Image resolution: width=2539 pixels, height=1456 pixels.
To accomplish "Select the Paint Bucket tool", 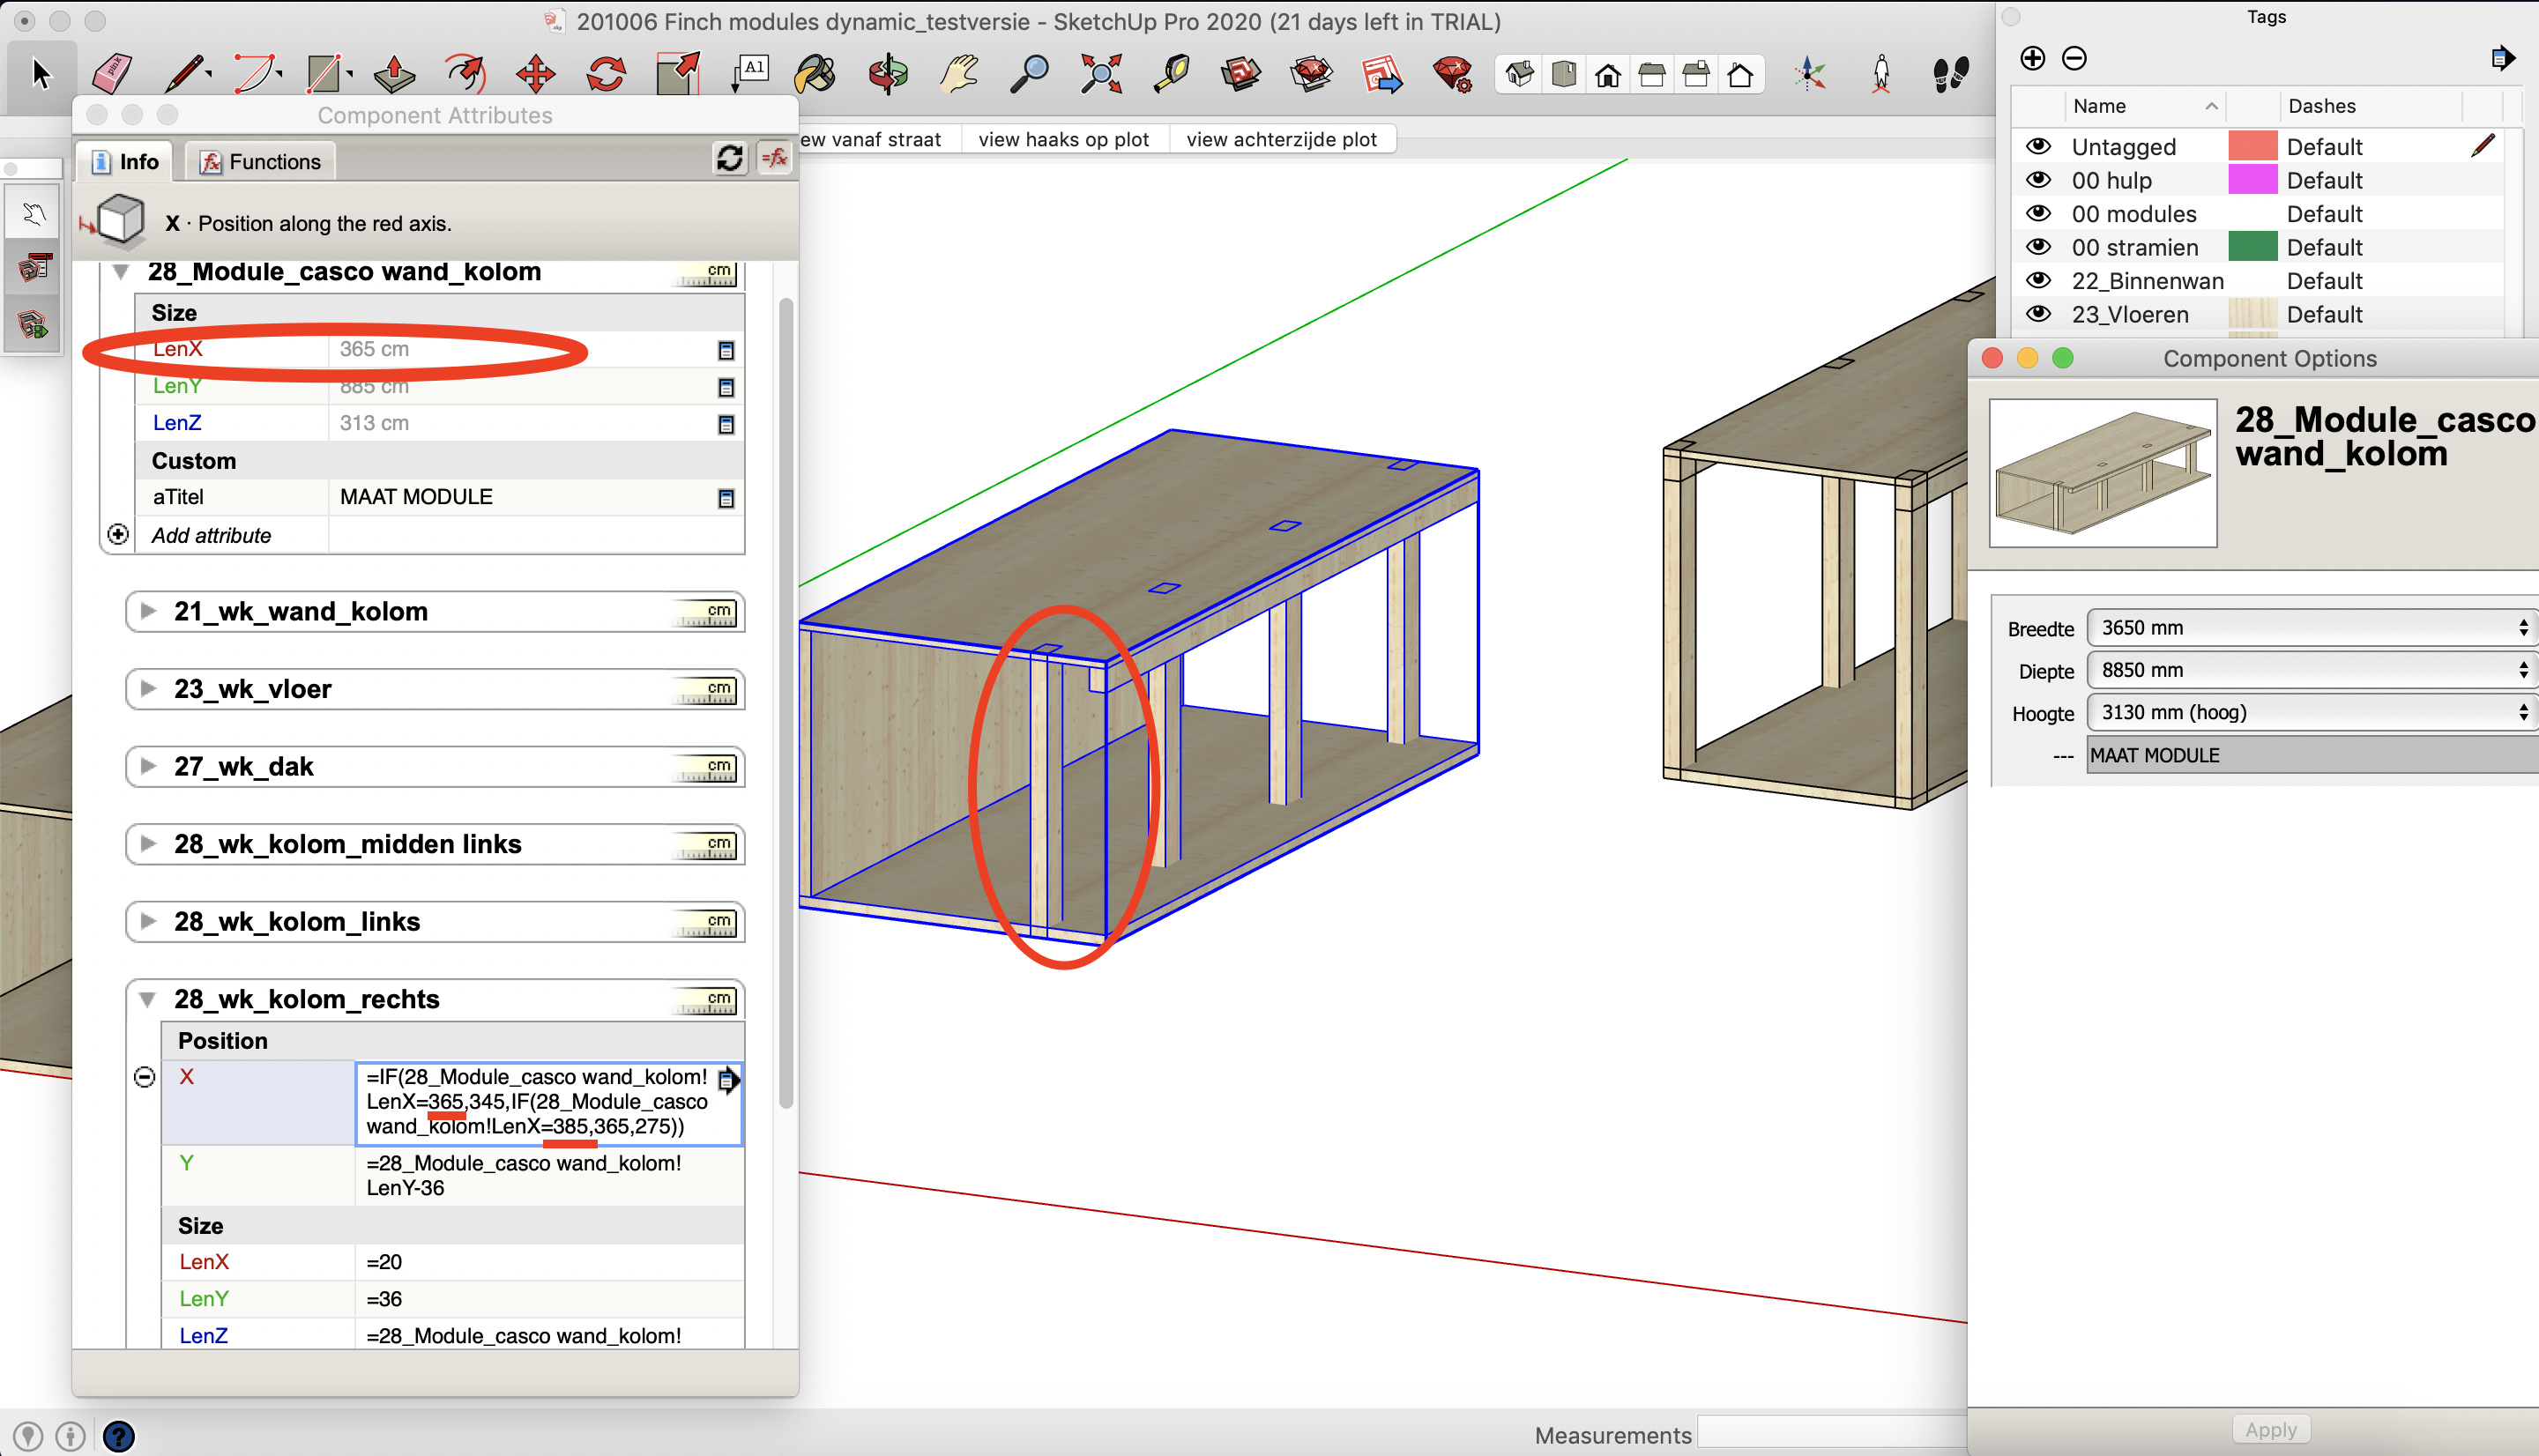I will [813, 73].
